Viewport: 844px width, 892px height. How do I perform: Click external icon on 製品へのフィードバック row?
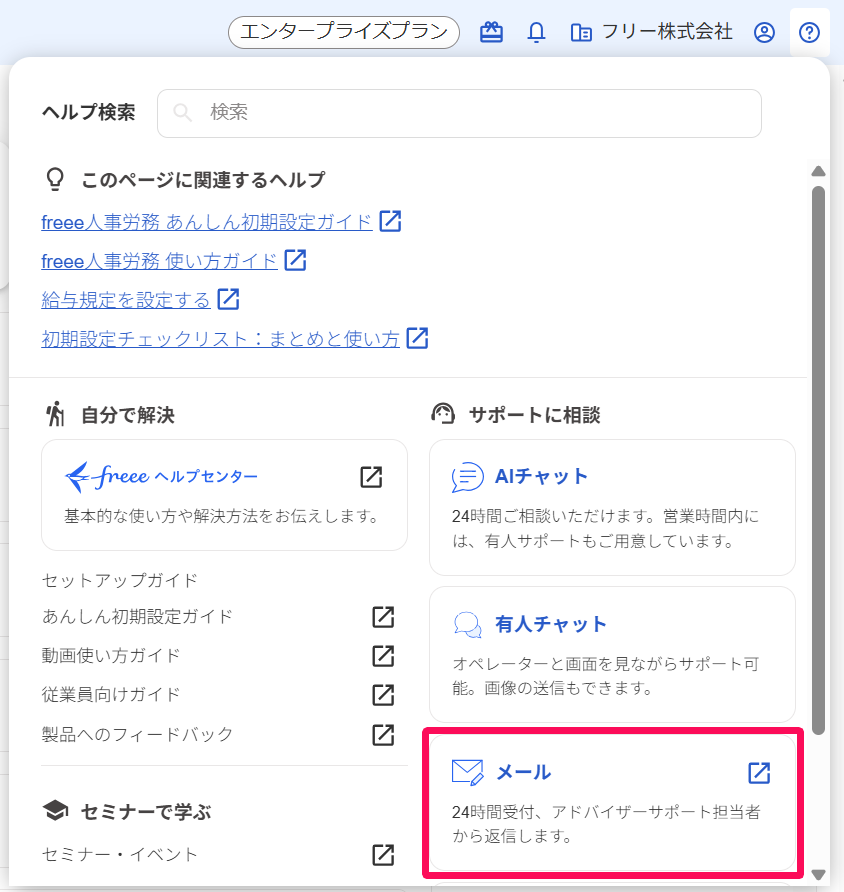[x=383, y=734]
